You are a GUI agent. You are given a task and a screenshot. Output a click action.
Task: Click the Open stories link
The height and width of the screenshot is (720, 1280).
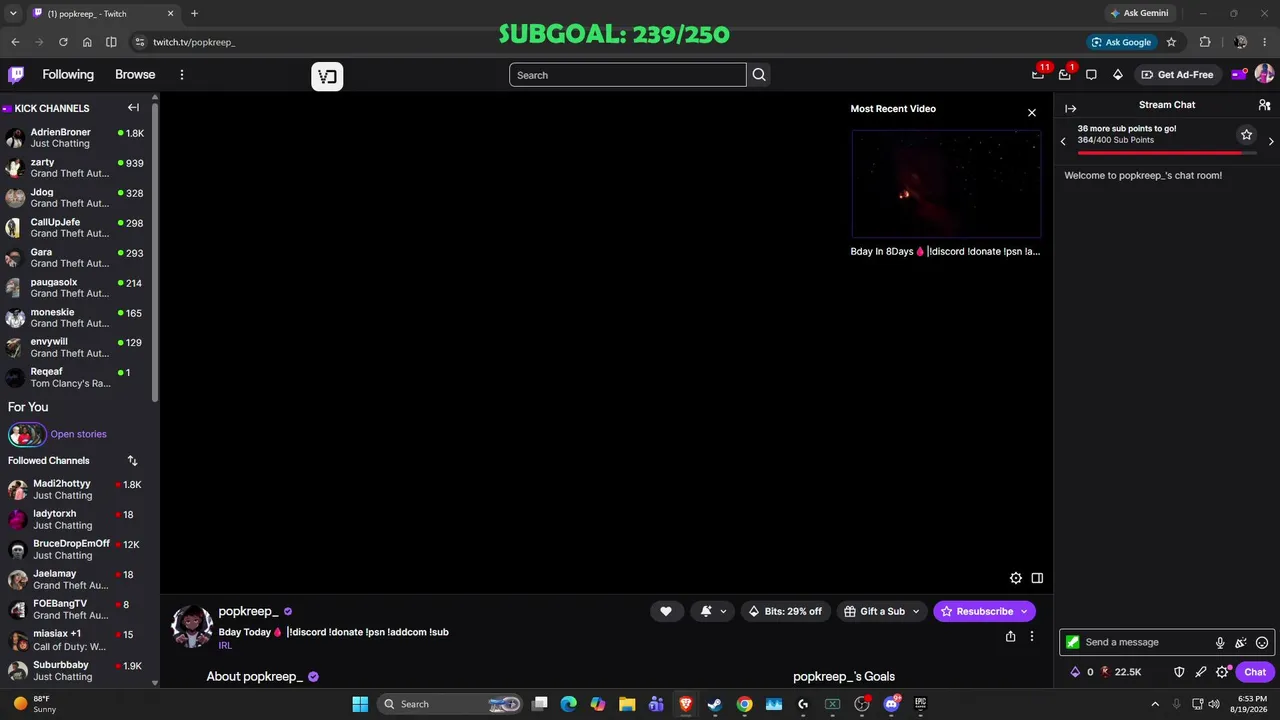click(78, 434)
